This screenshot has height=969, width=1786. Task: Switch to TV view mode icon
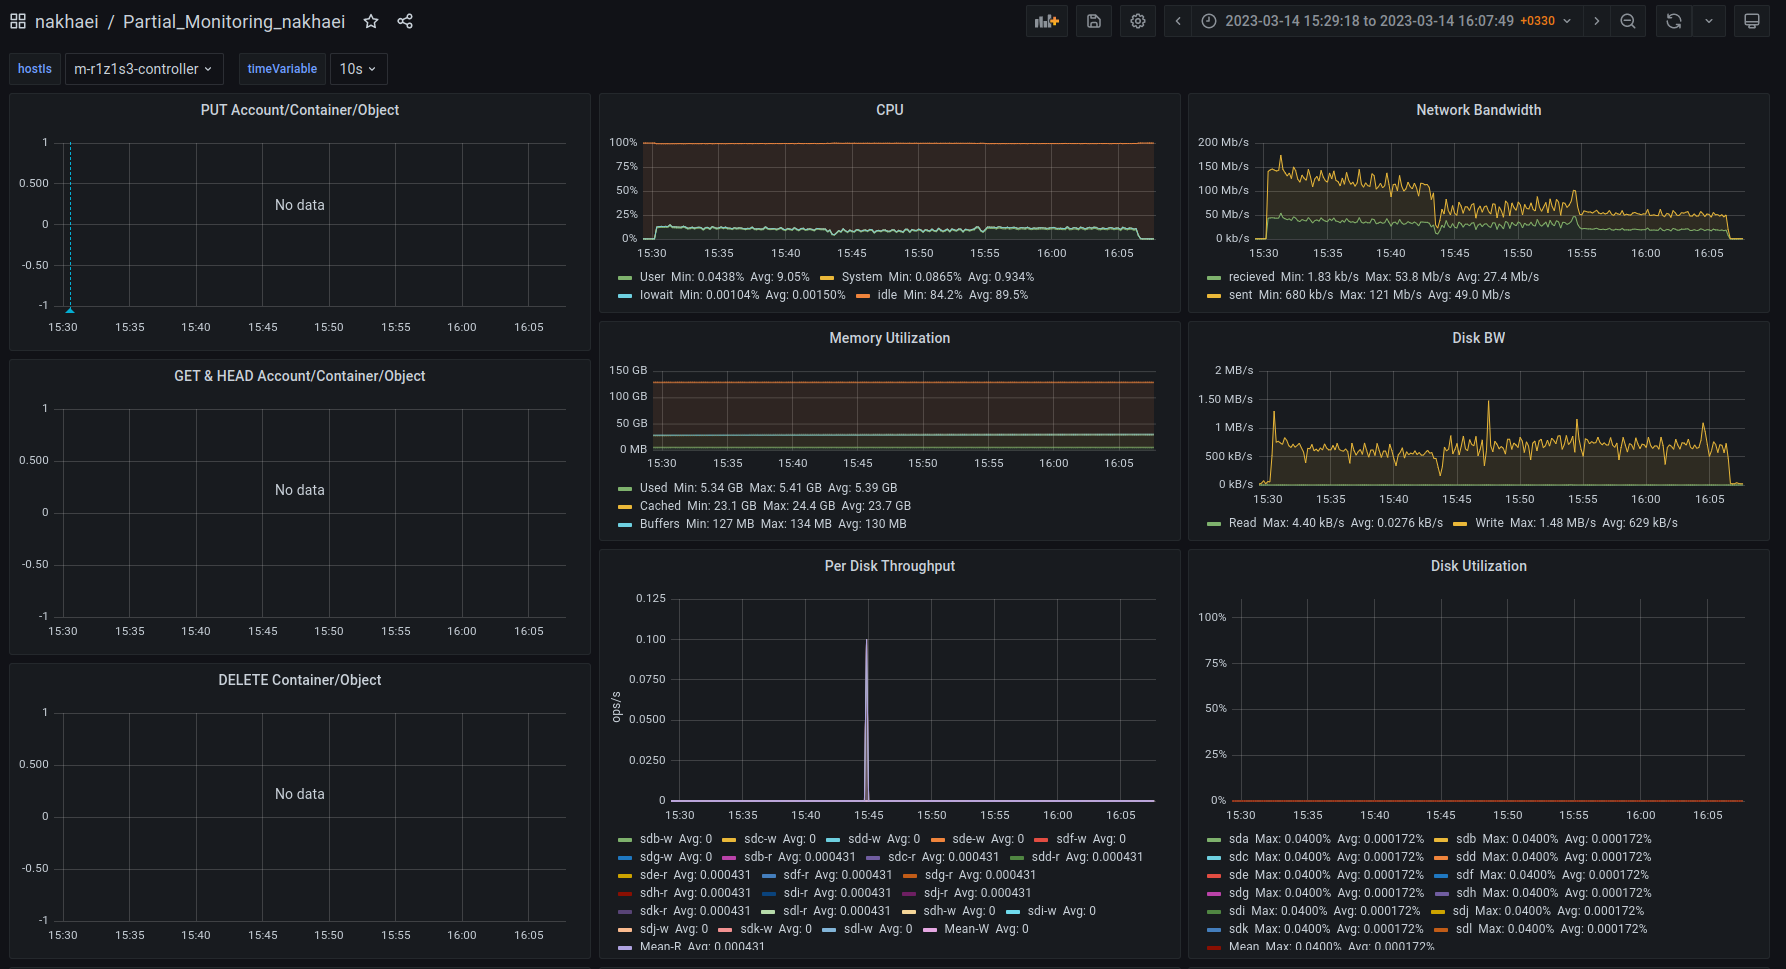tap(1752, 21)
